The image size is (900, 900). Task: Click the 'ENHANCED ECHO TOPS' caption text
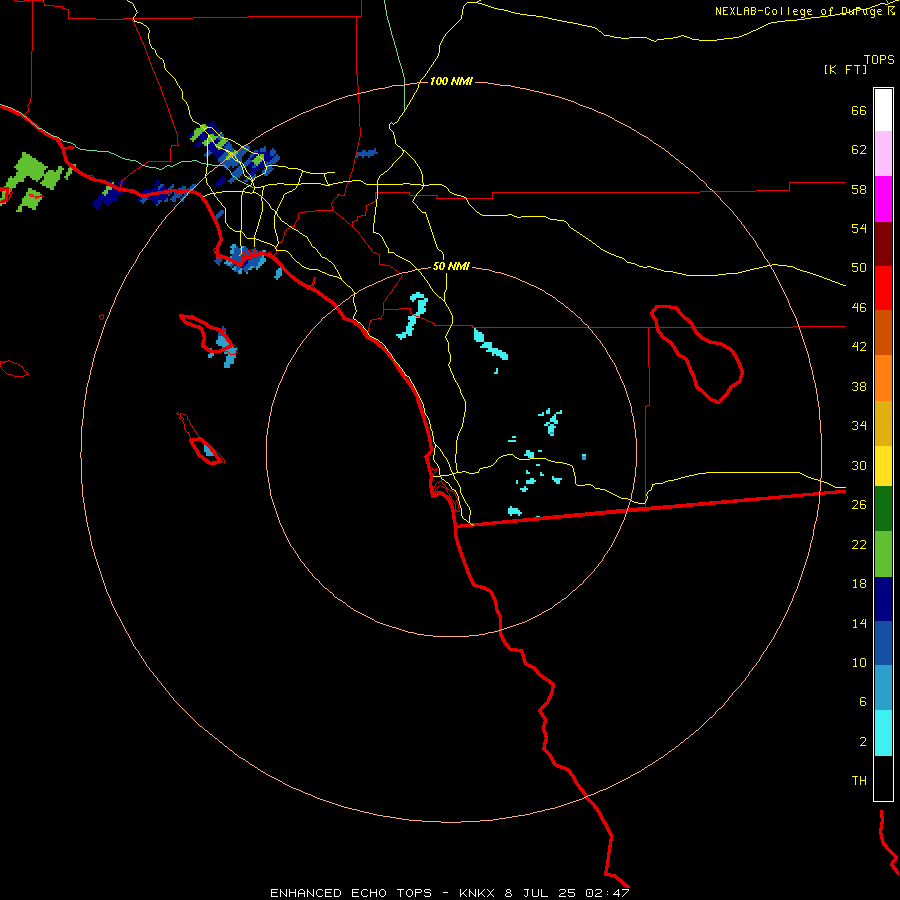(351, 893)
